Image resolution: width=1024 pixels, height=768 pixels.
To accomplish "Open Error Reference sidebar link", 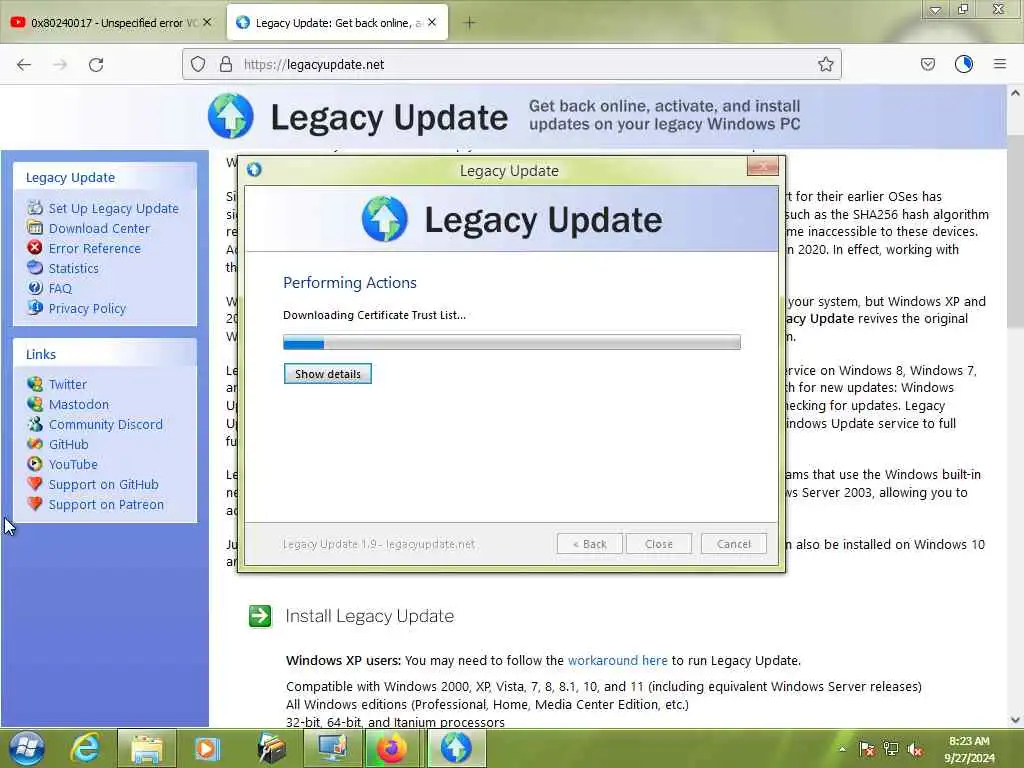I will [x=94, y=248].
